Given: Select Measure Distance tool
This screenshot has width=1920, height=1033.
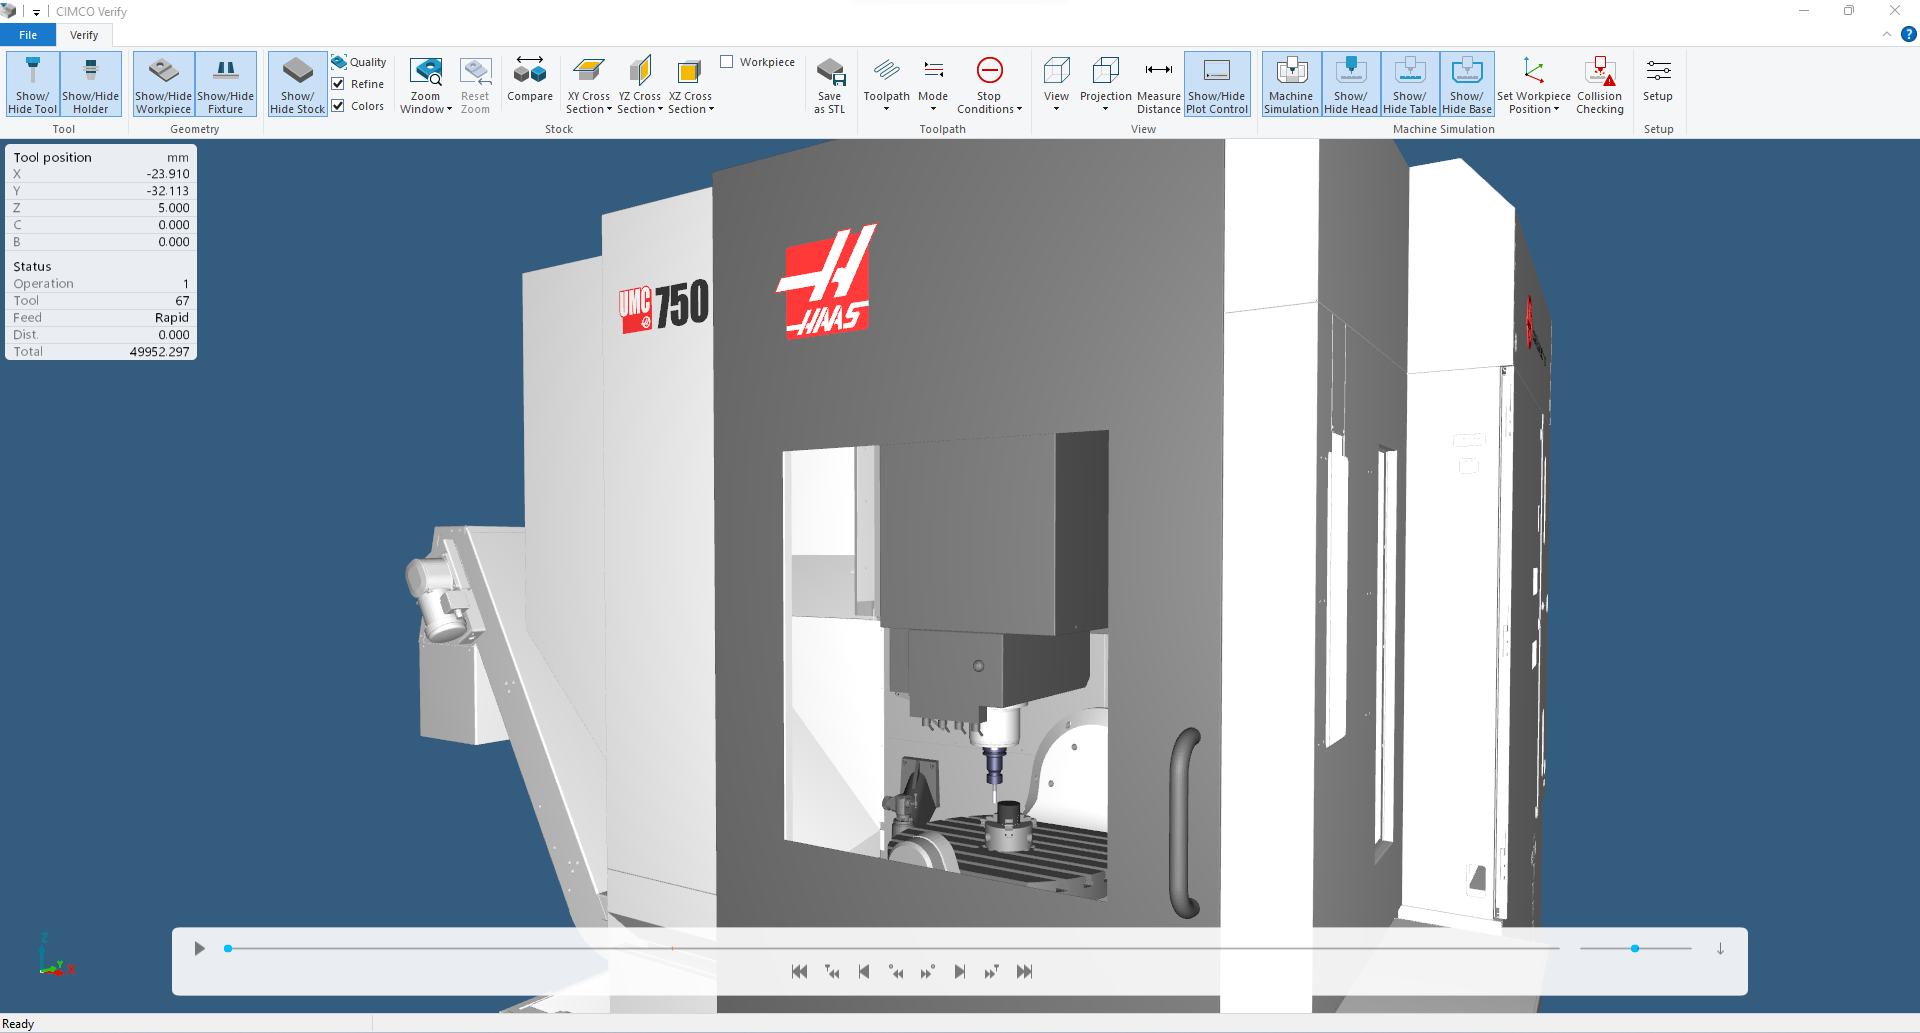Looking at the screenshot, I should click(x=1159, y=84).
